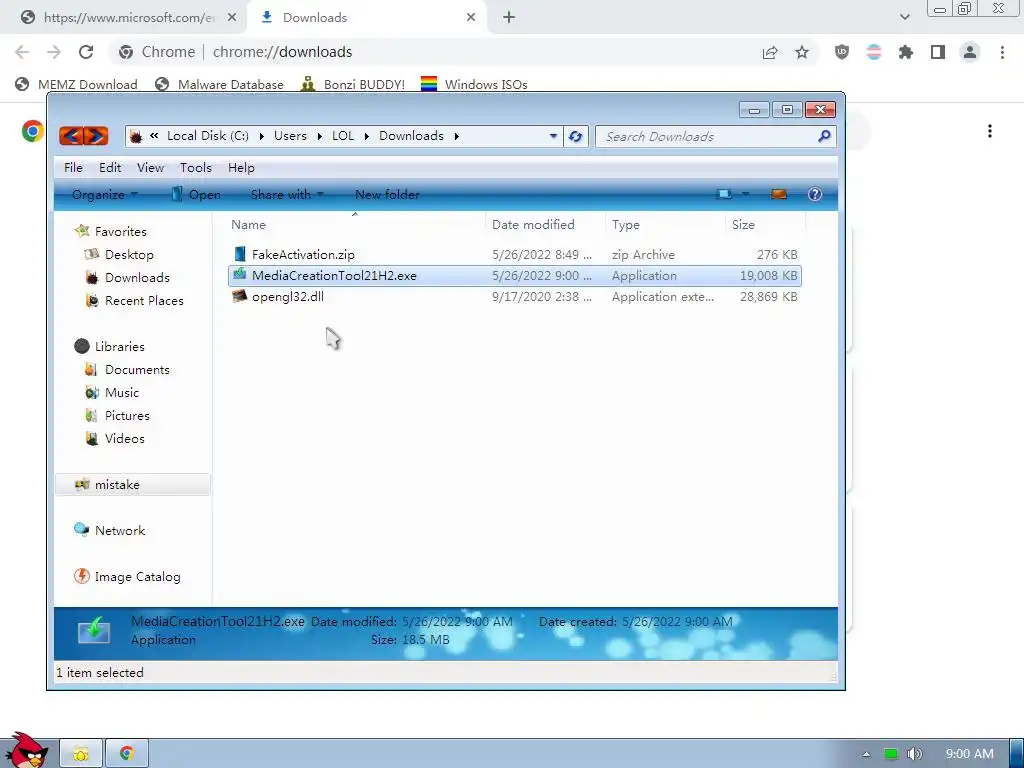Open the Chrome share icon
1024x768 pixels.
(x=770, y=52)
